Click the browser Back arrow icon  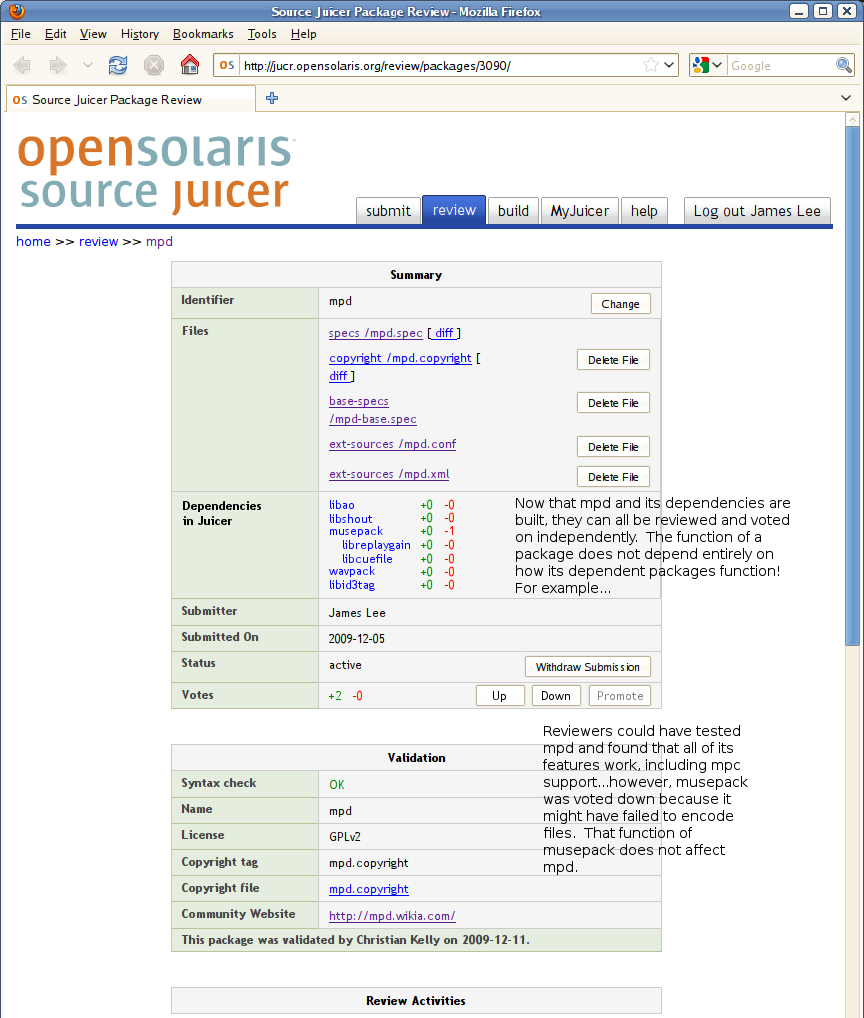pos(22,65)
